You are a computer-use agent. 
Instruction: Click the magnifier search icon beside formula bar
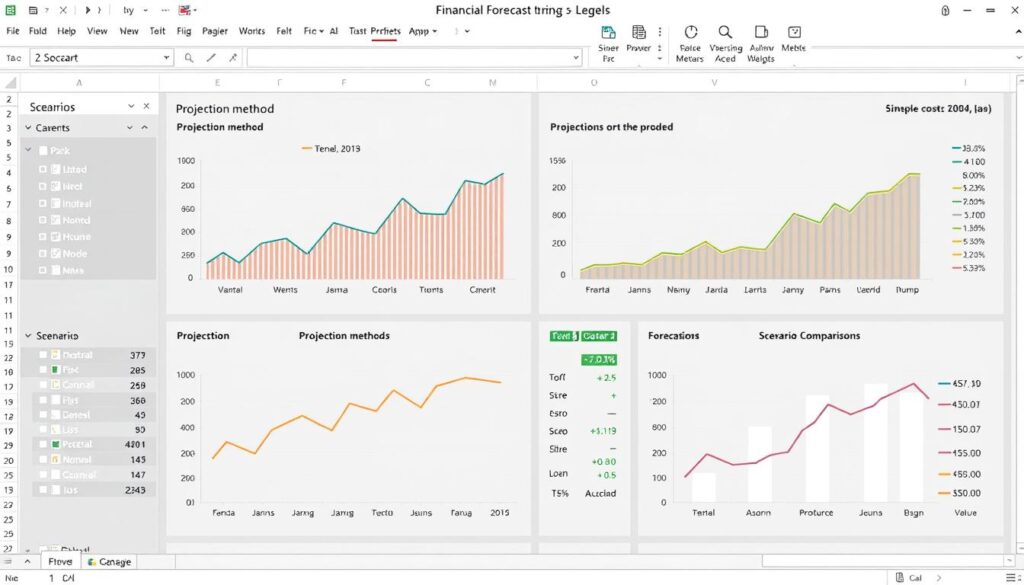189,58
